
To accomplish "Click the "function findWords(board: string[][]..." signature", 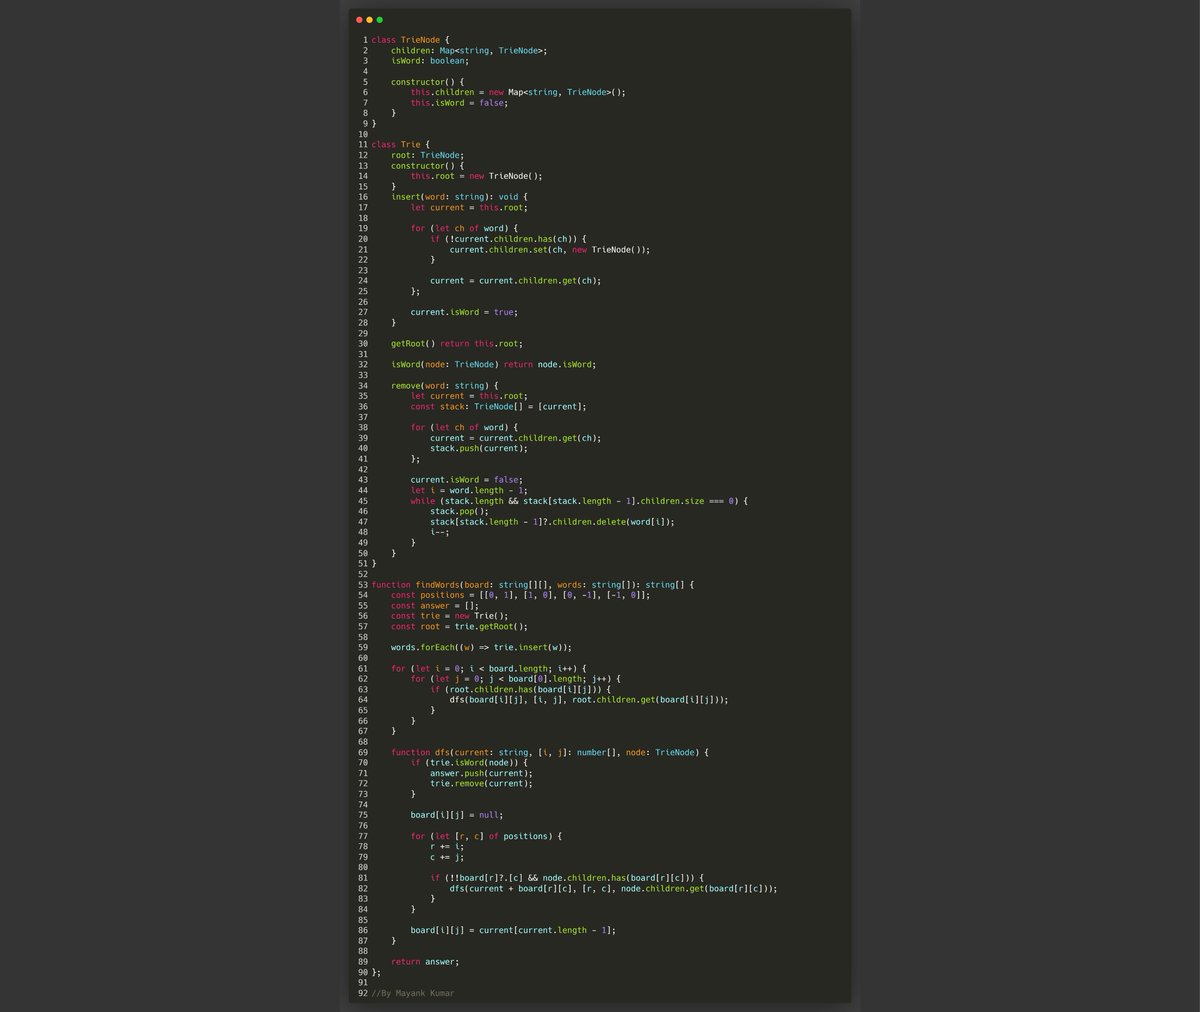I will click(533, 585).
